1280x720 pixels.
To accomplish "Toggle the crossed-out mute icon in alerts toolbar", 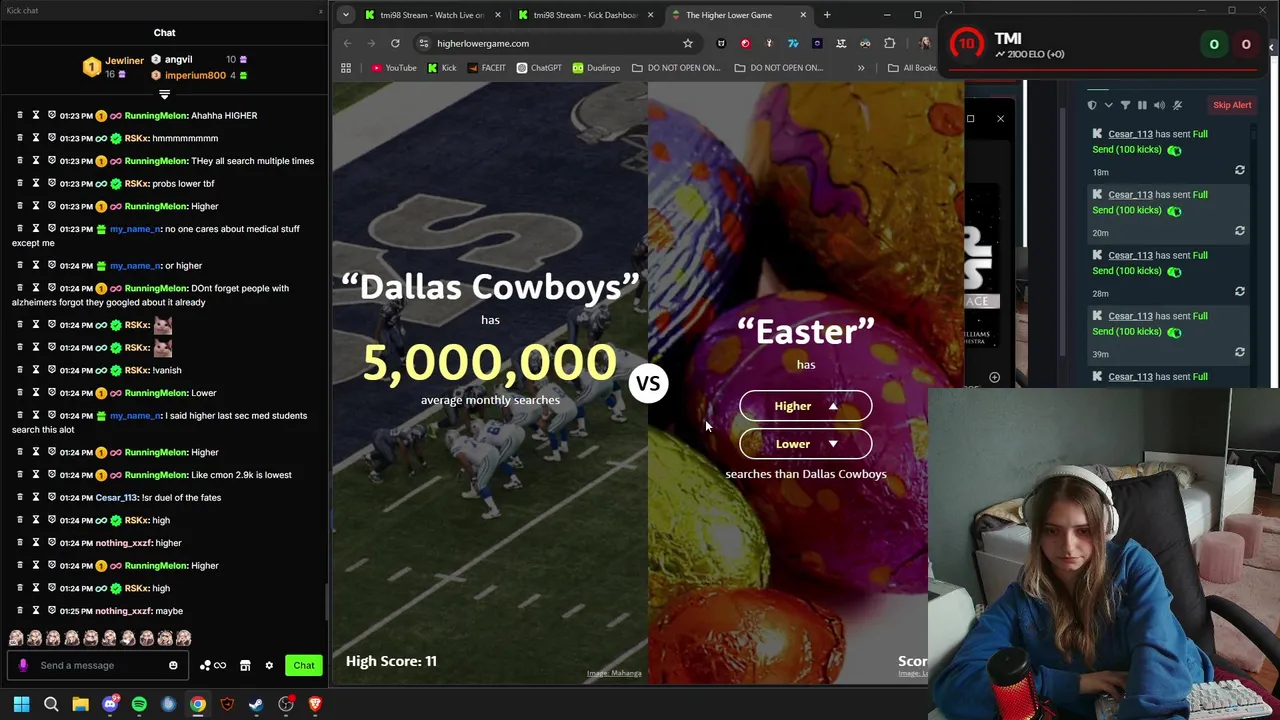I will click(x=1177, y=105).
